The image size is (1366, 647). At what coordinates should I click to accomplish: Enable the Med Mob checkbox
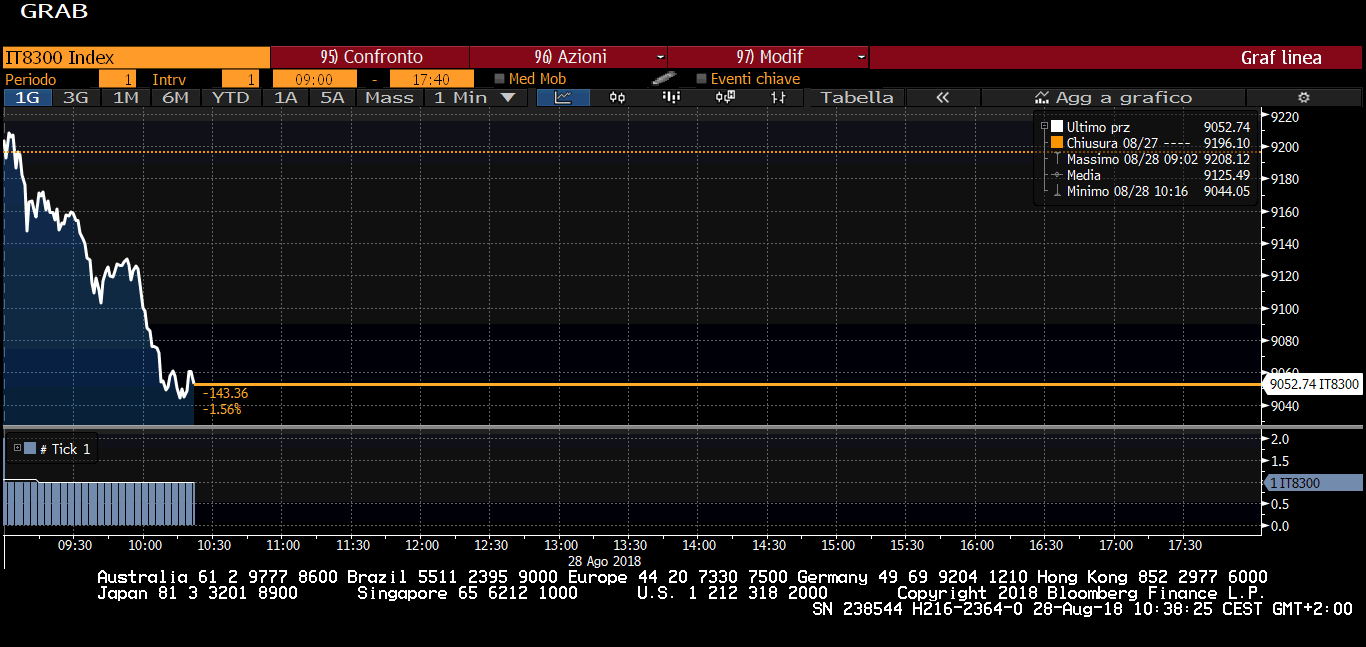[500, 78]
